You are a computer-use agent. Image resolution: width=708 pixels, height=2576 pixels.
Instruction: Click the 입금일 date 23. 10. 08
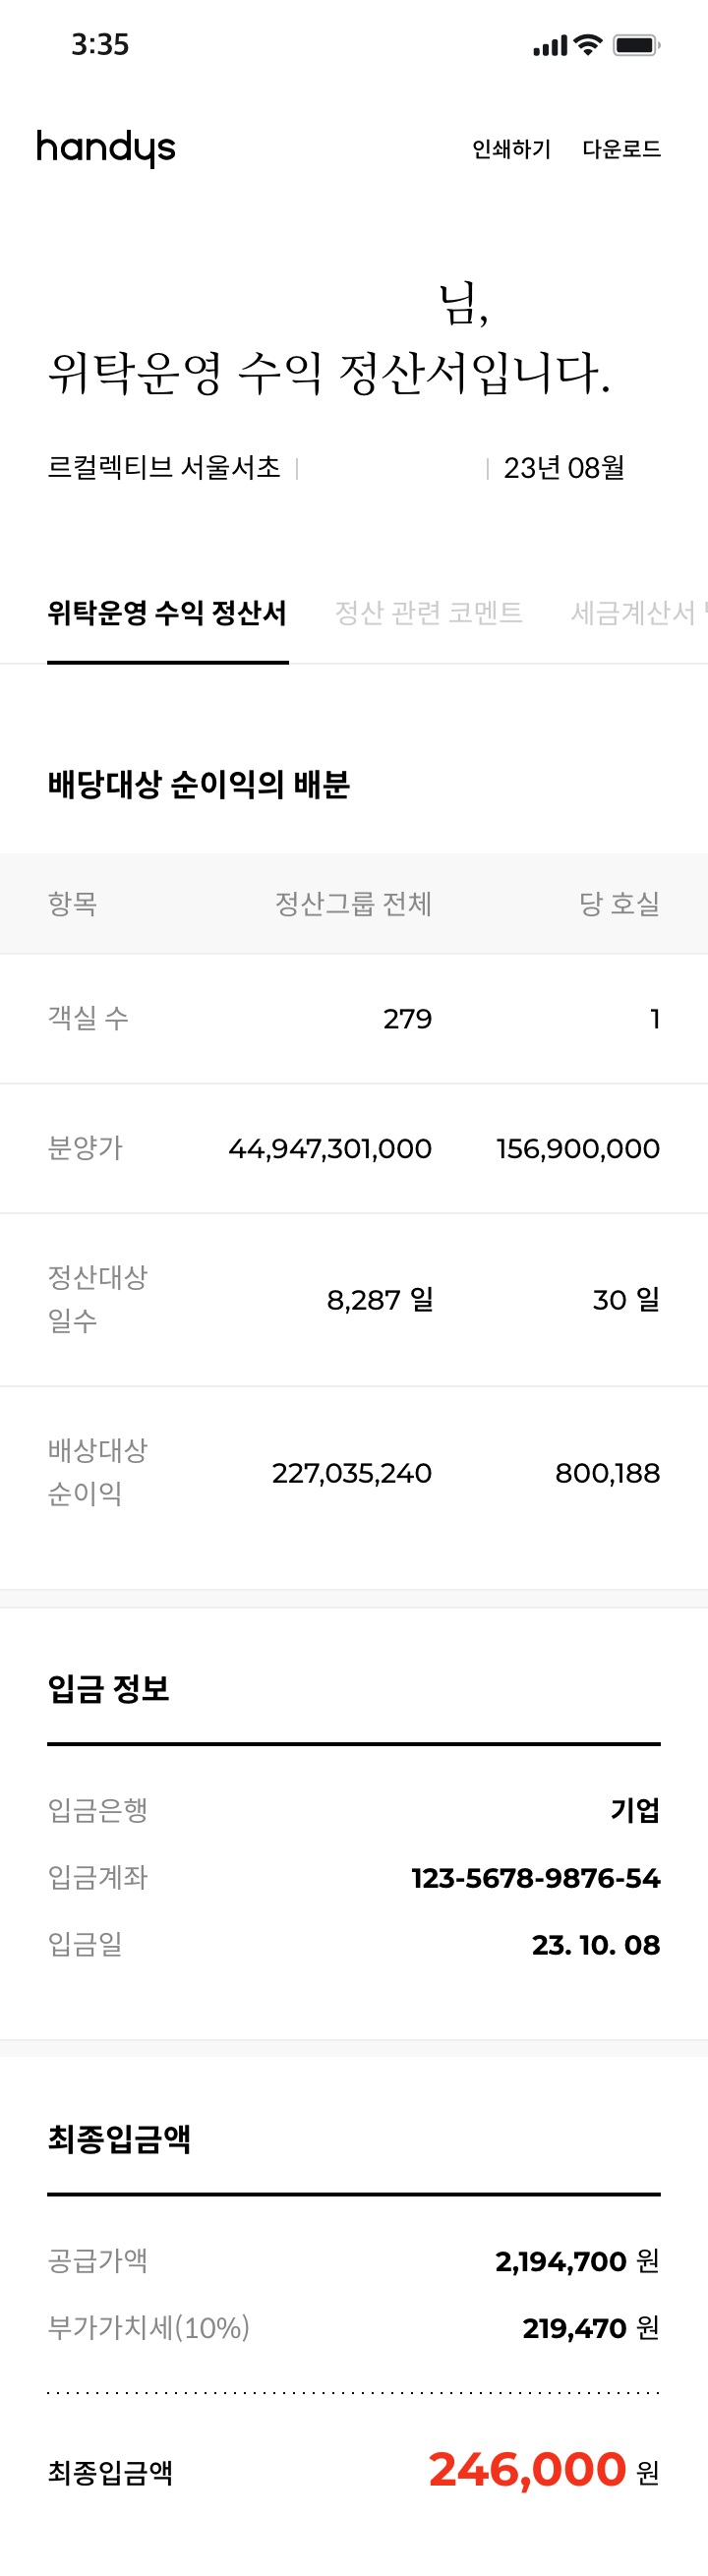pyautogui.click(x=595, y=1945)
